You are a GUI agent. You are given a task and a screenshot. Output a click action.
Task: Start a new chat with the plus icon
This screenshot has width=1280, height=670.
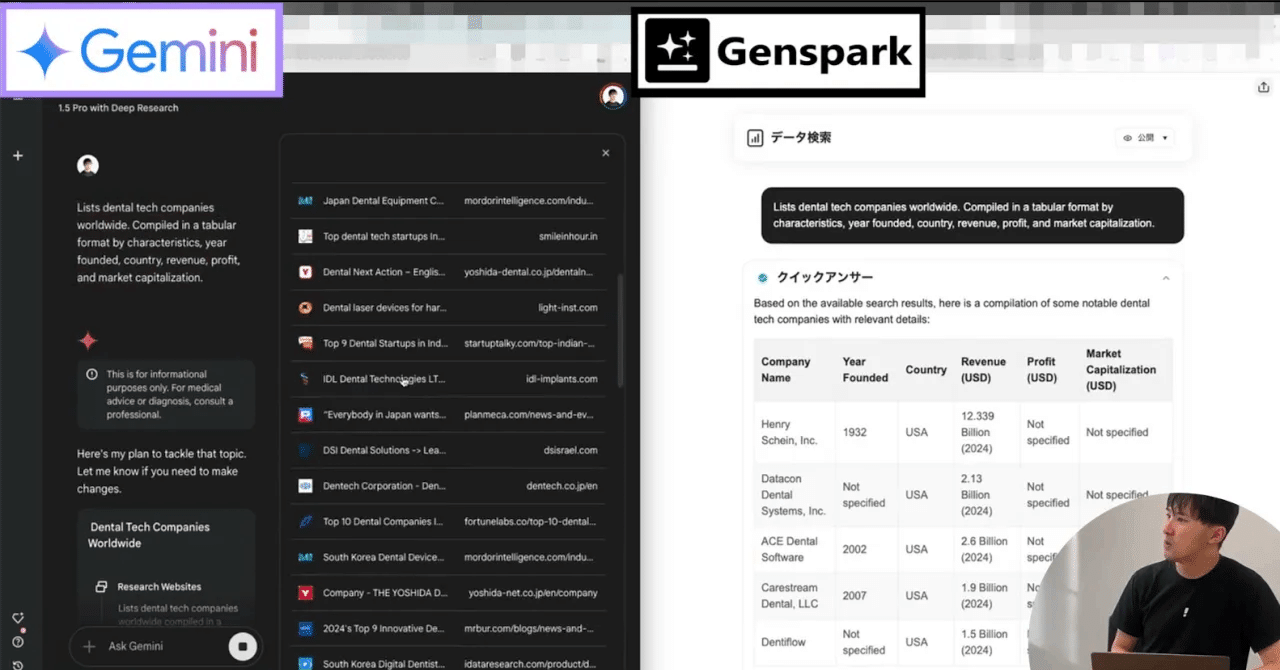point(17,155)
